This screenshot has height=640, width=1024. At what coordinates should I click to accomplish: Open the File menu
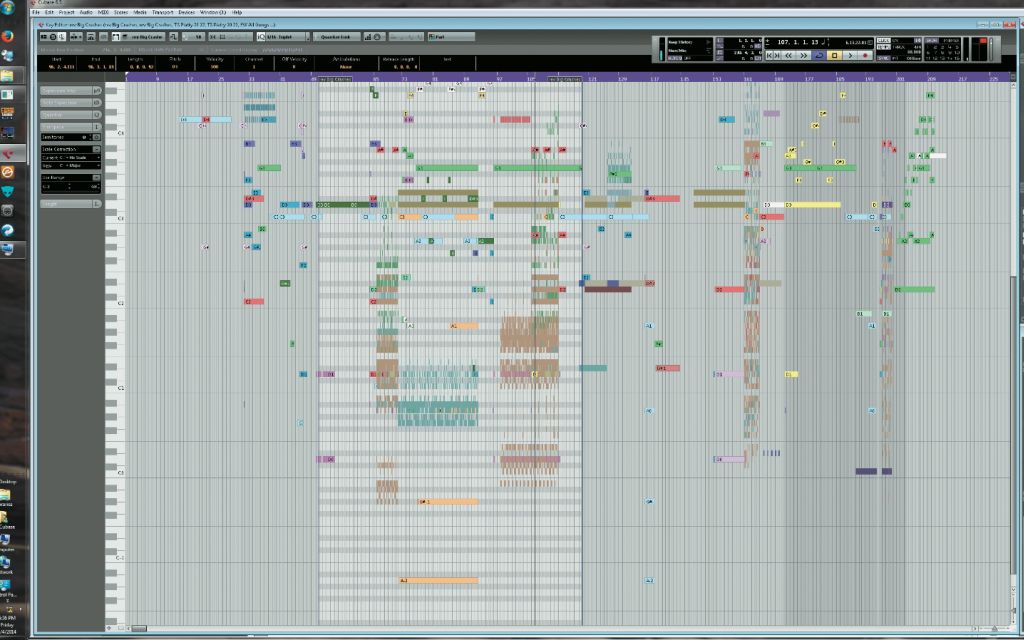(x=35, y=12)
